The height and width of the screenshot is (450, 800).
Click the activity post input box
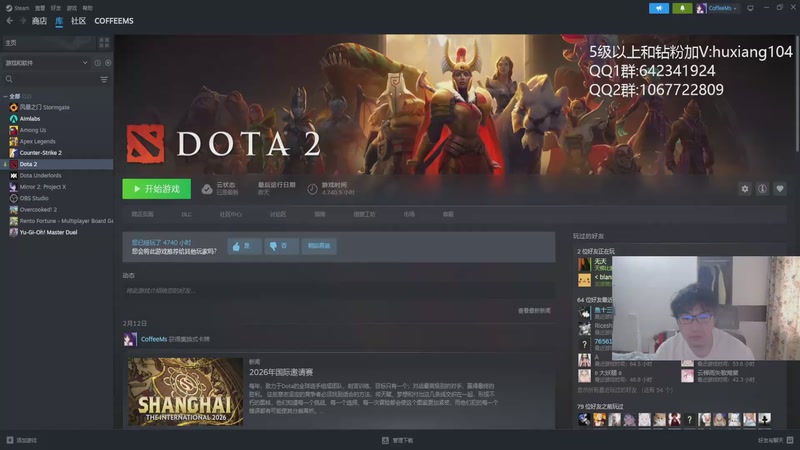pos(338,291)
